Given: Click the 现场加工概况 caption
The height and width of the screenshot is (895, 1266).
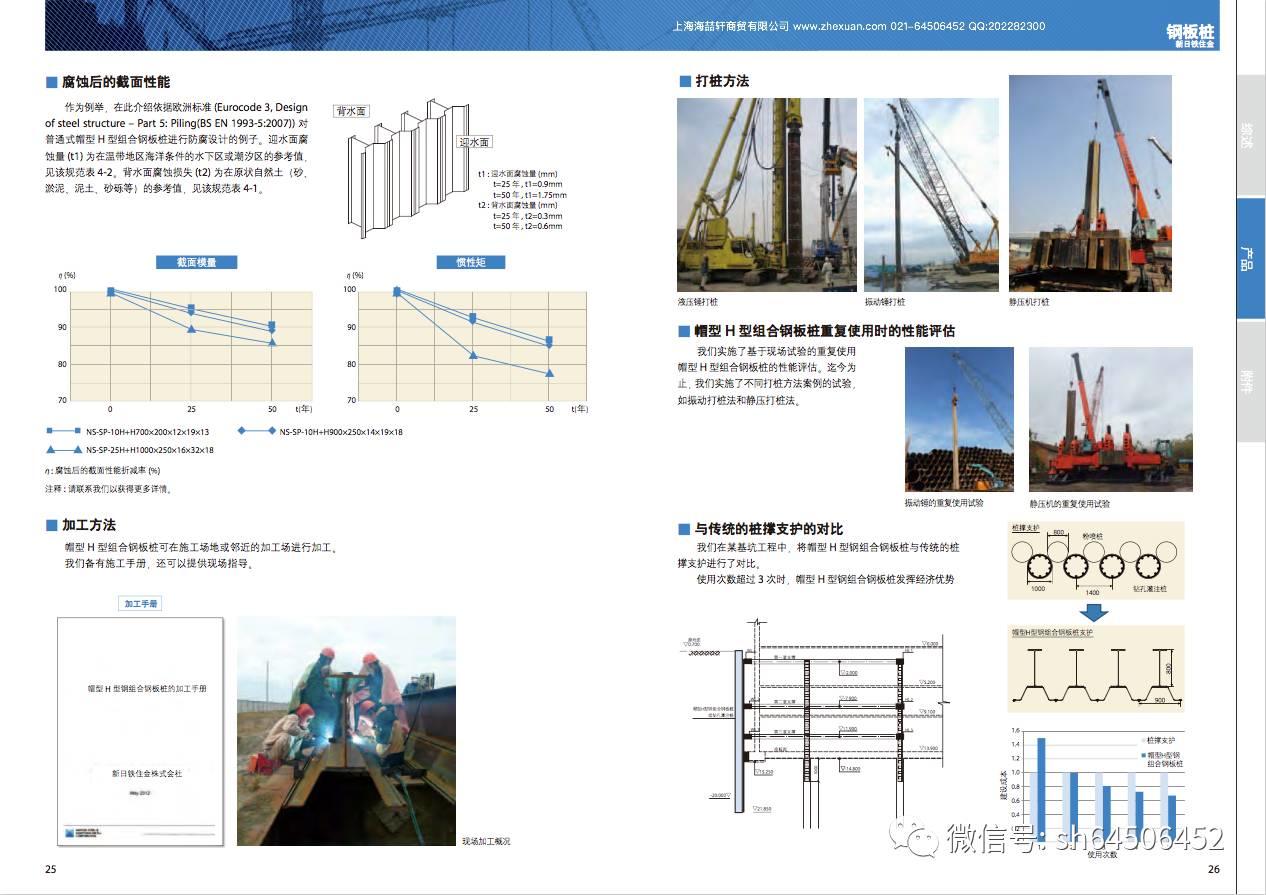Looking at the screenshot, I should click(486, 842).
